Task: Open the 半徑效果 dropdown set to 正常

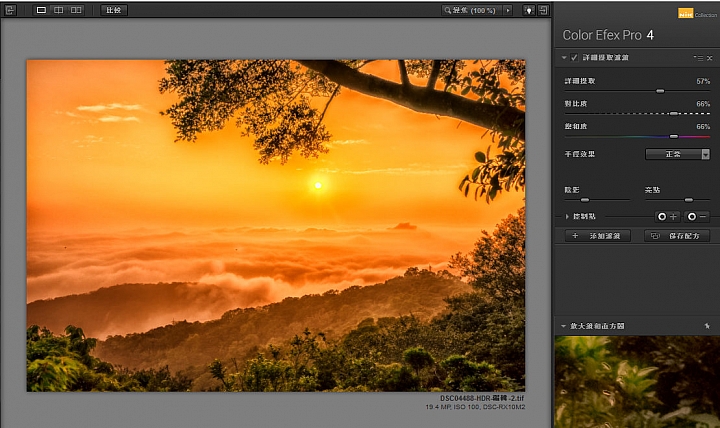Action: (677, 154)
